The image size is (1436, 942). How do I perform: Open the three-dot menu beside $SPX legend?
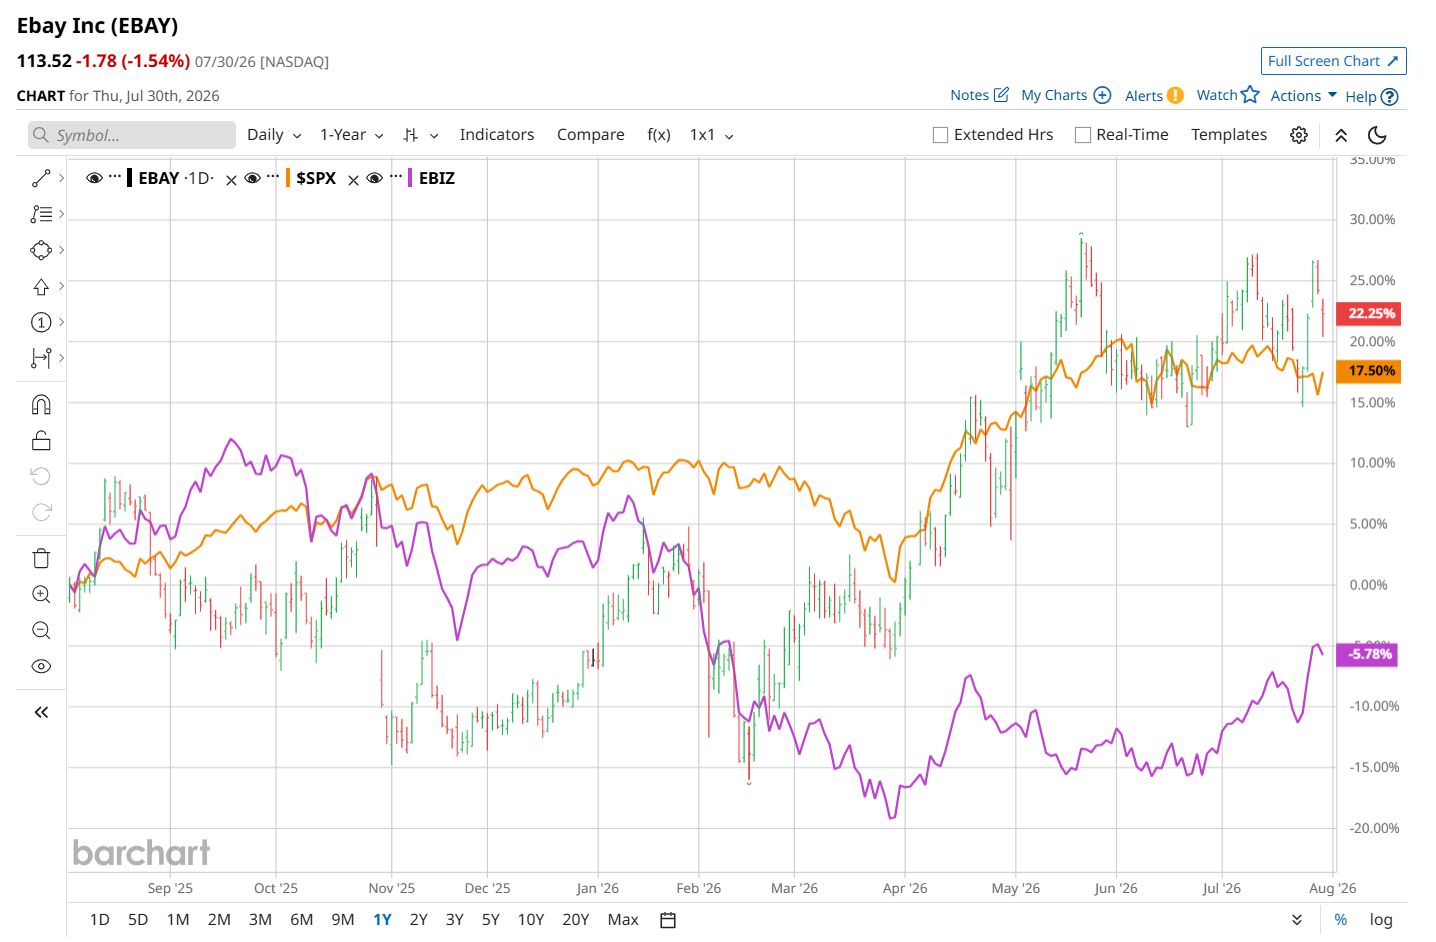tap(273, 177)
